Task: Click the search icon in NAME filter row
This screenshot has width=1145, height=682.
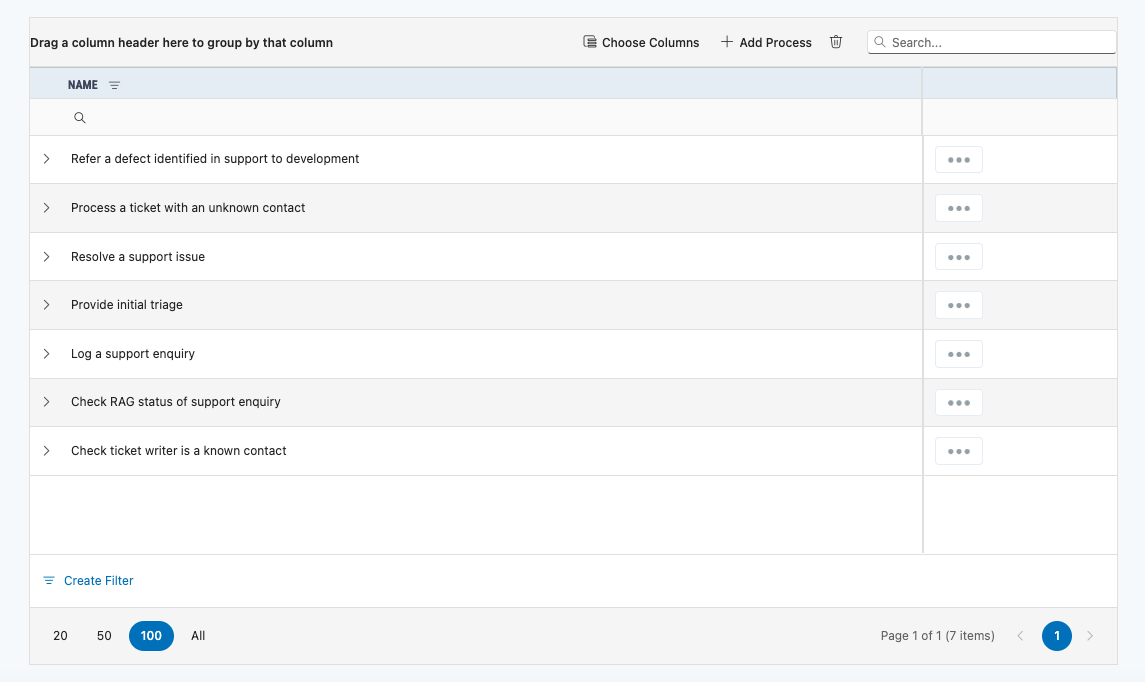Action: pos(80,118)
